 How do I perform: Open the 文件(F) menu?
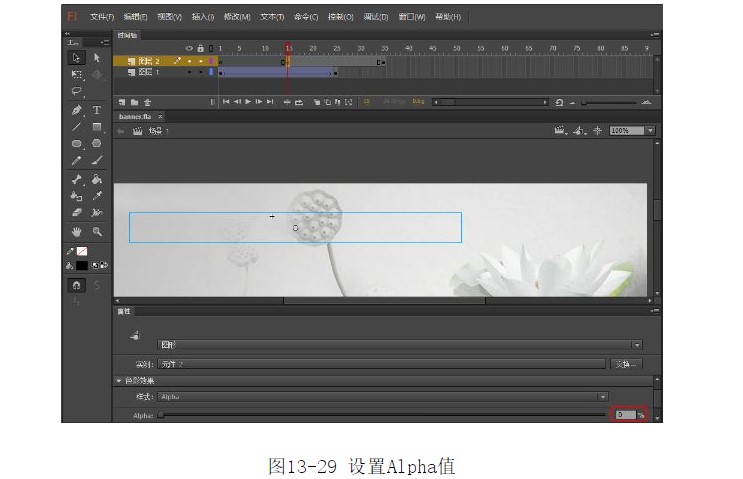(x=102, y=17)
